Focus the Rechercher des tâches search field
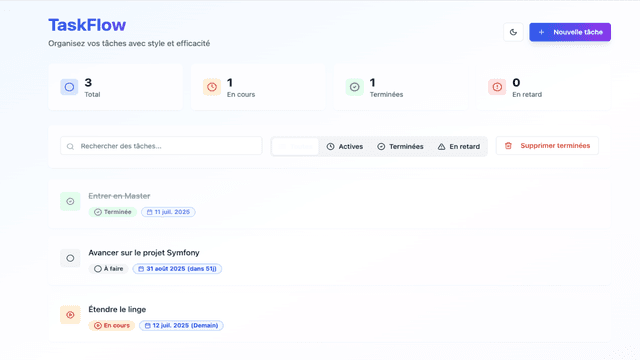Viewport: 640px width, 360px height. tap(161, 146)
